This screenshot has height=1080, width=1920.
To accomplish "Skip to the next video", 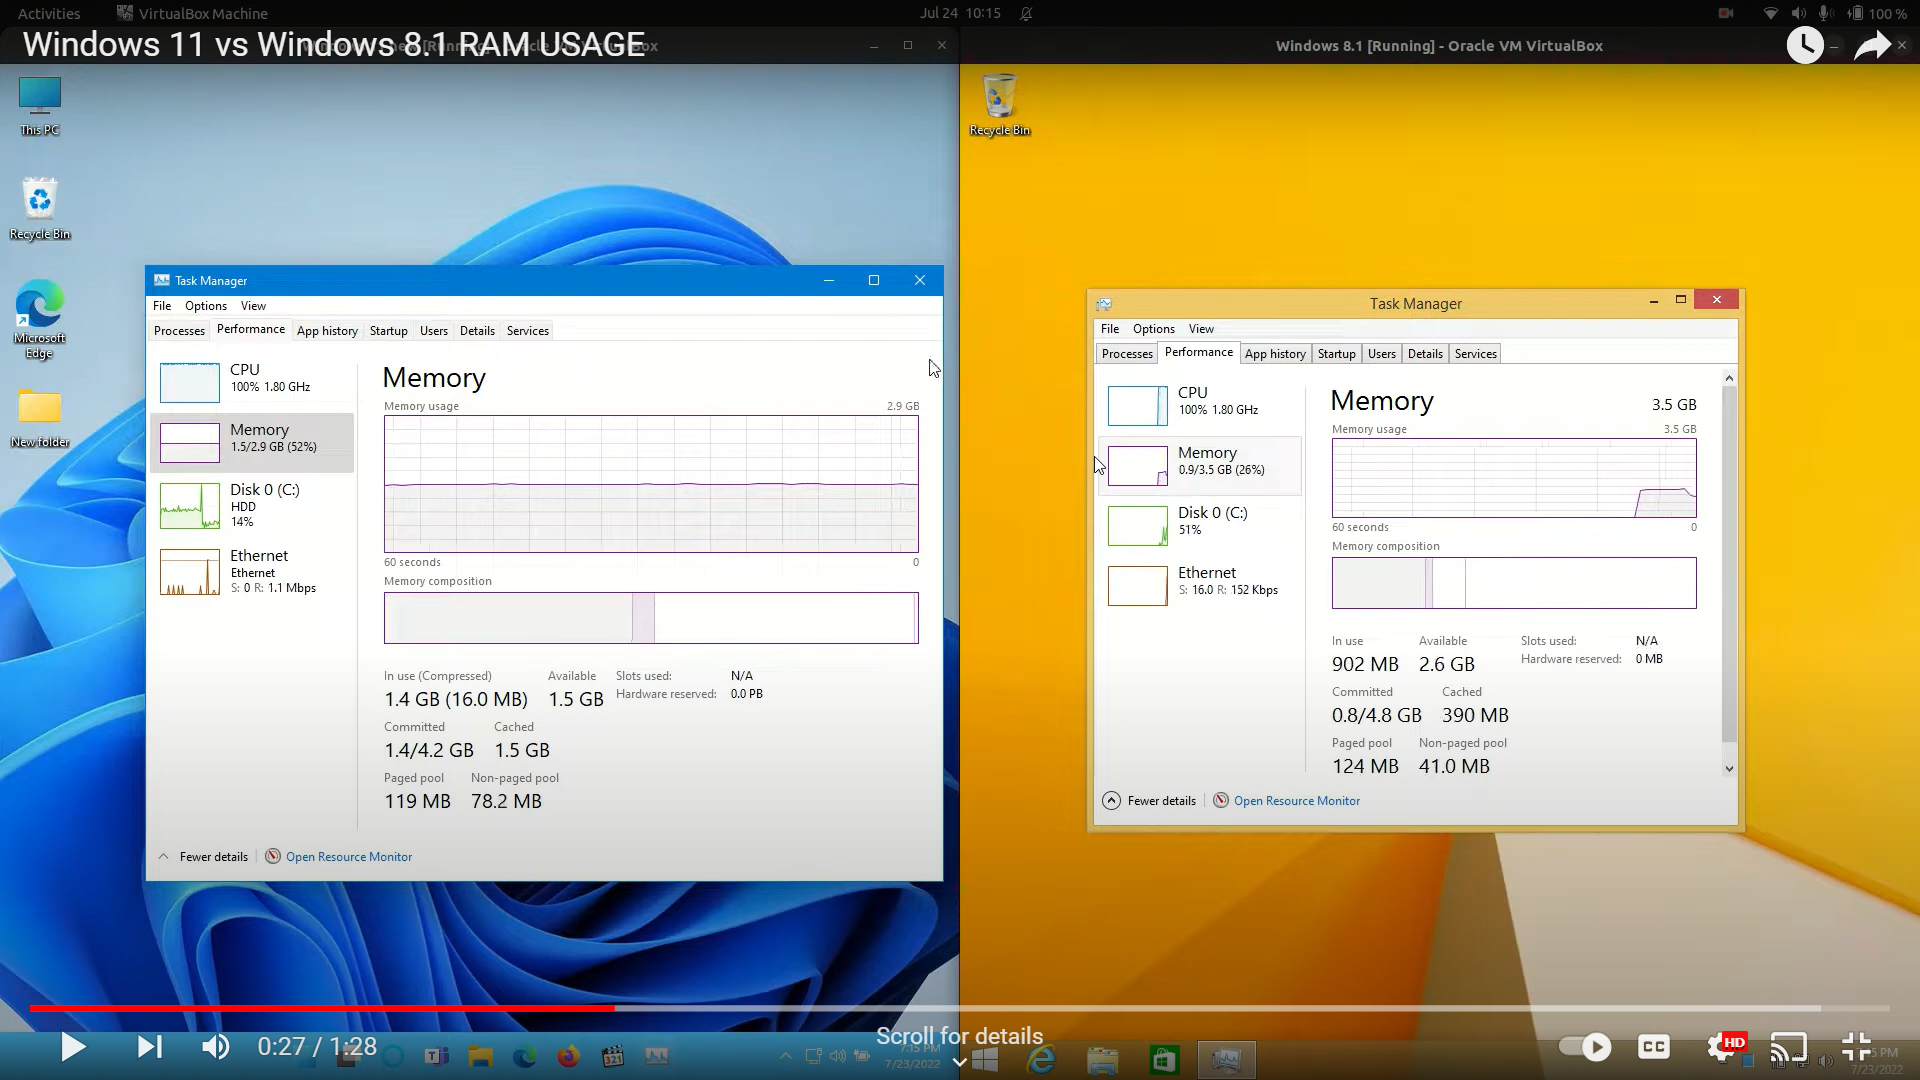I will [x=149, y=1047].
